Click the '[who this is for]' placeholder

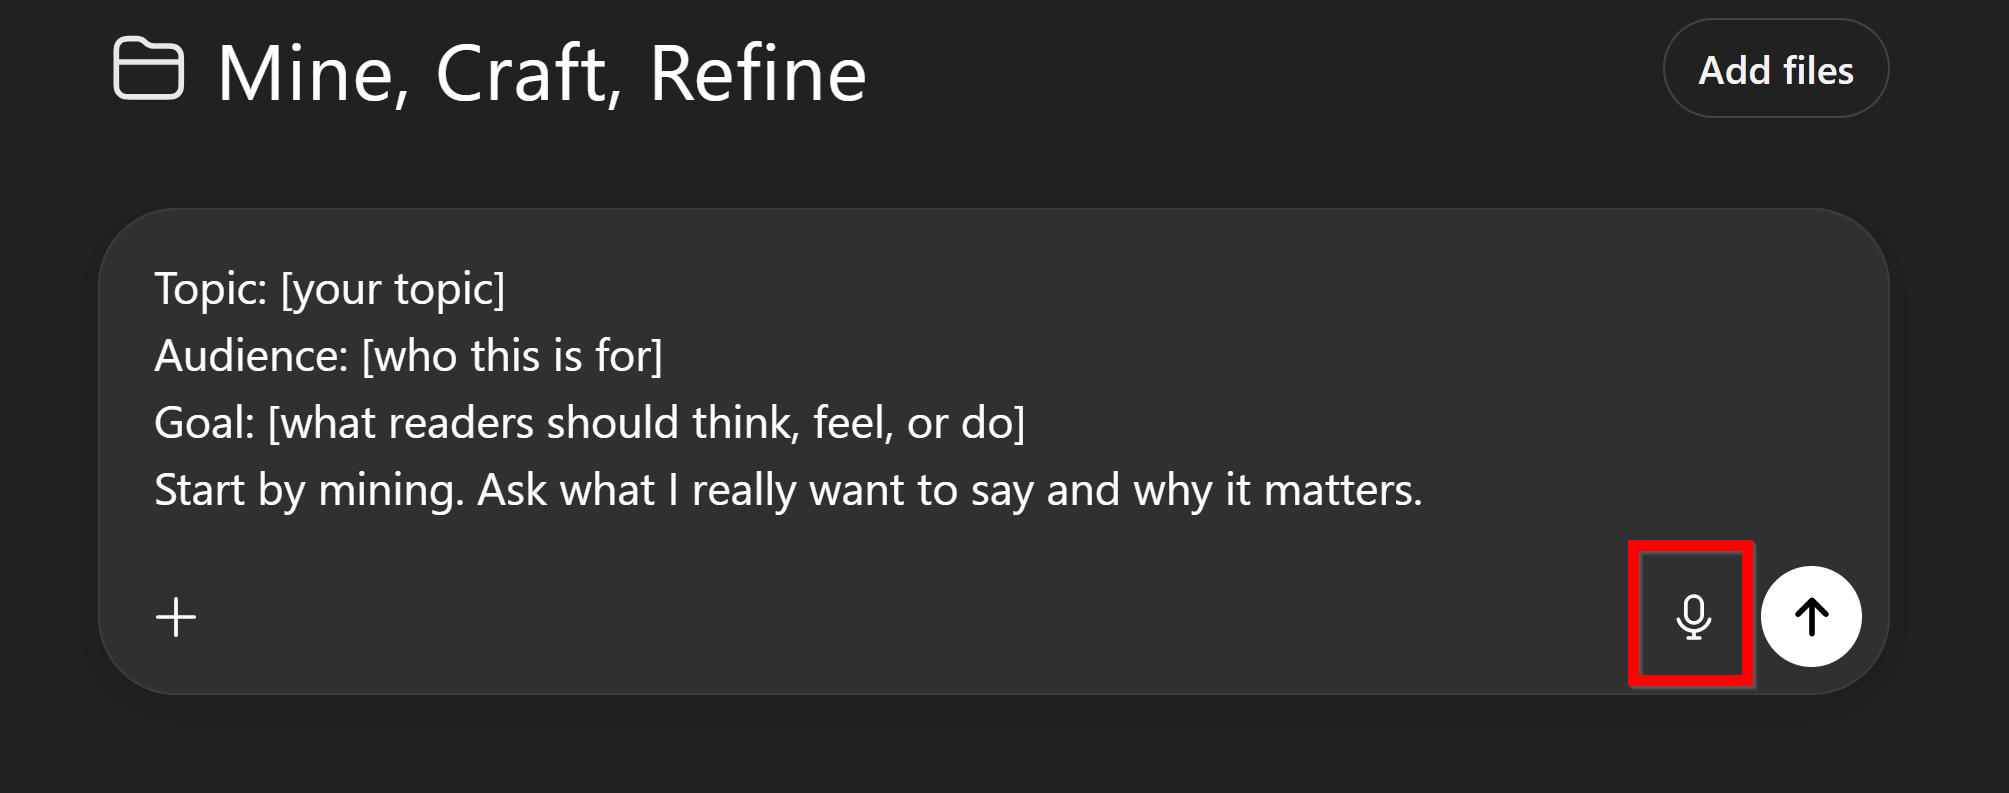coord(512,356)
